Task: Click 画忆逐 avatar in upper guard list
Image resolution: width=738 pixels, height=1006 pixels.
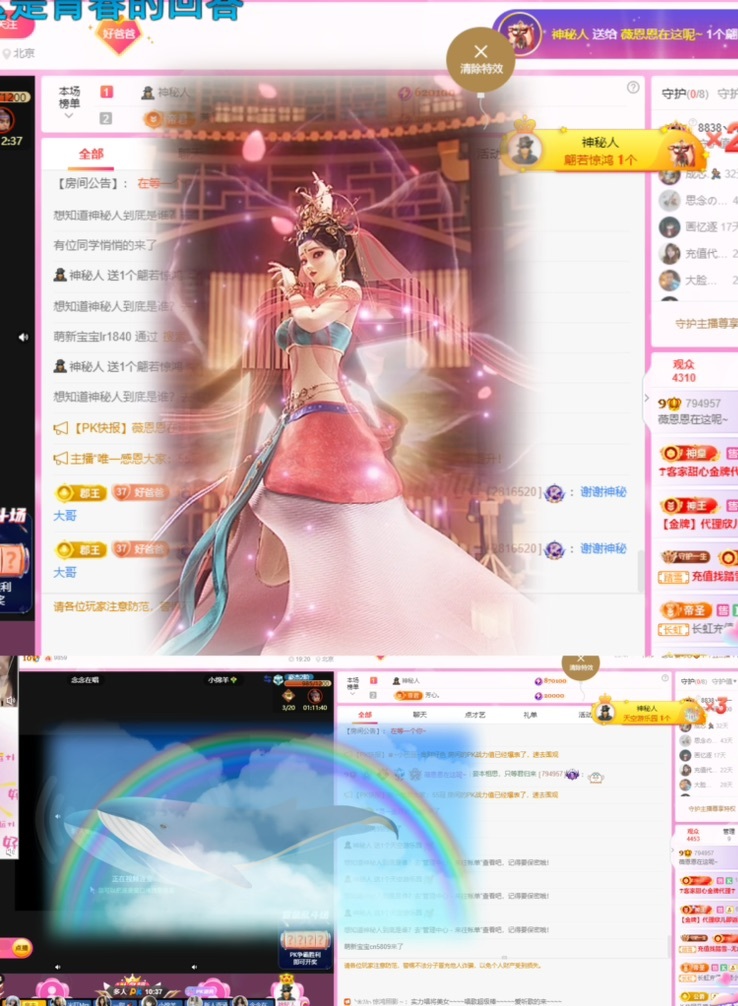Action: click(x=669, y=227)
